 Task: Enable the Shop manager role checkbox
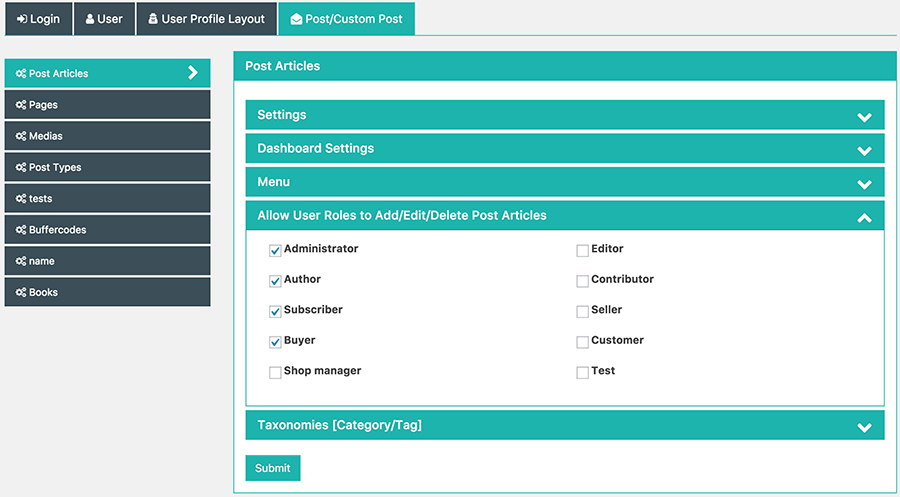point(275,372)
